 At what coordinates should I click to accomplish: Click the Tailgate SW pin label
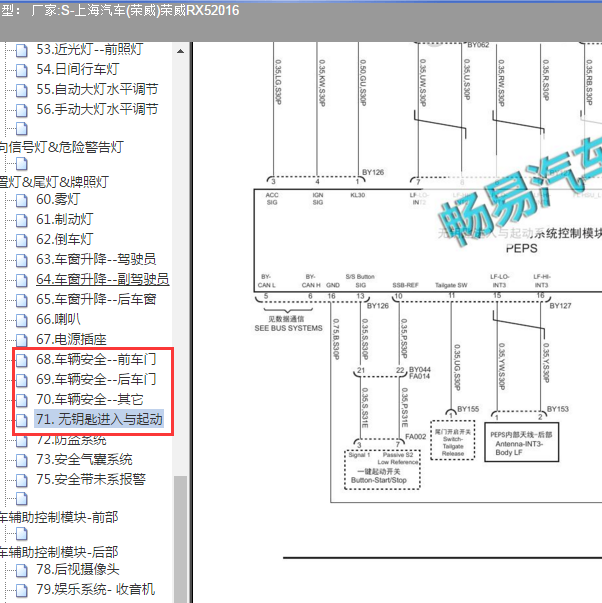451,285
